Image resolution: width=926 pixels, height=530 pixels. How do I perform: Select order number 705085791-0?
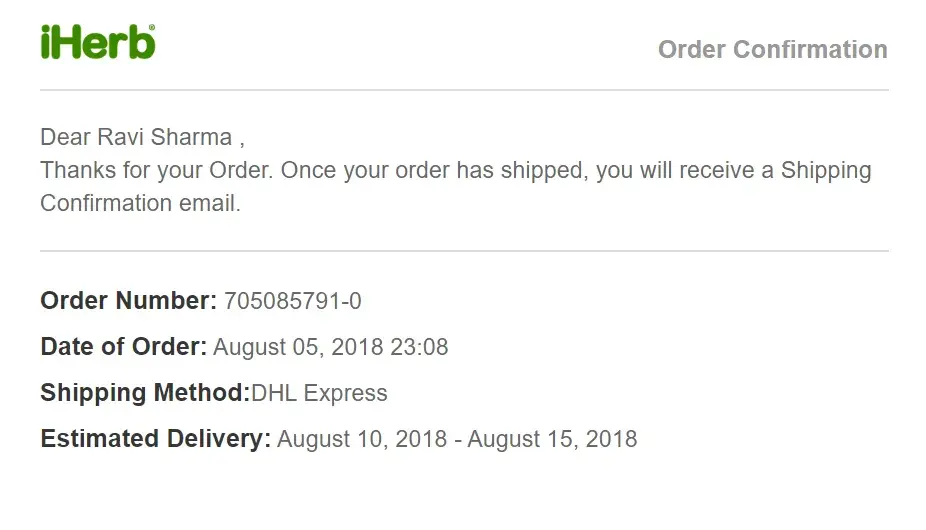click(292, 300)
